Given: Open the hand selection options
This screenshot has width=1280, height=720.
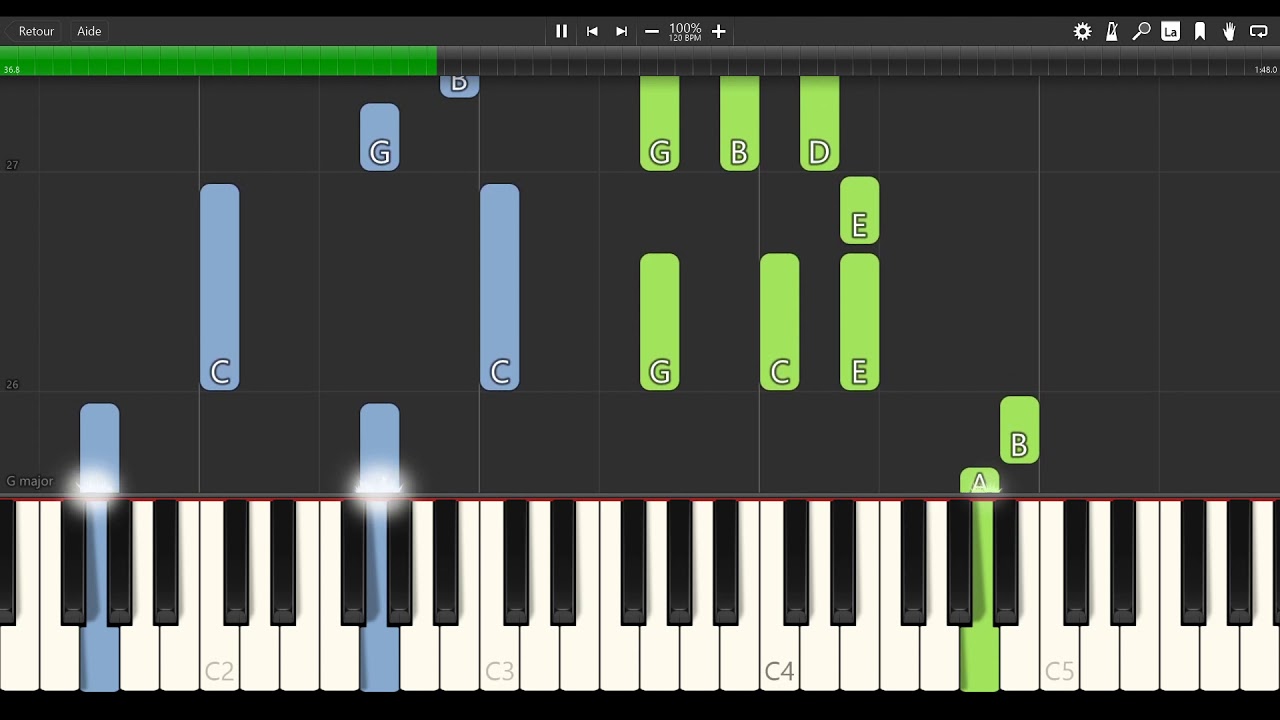Looking at the screenshot, I should [x=1229, y=31].
